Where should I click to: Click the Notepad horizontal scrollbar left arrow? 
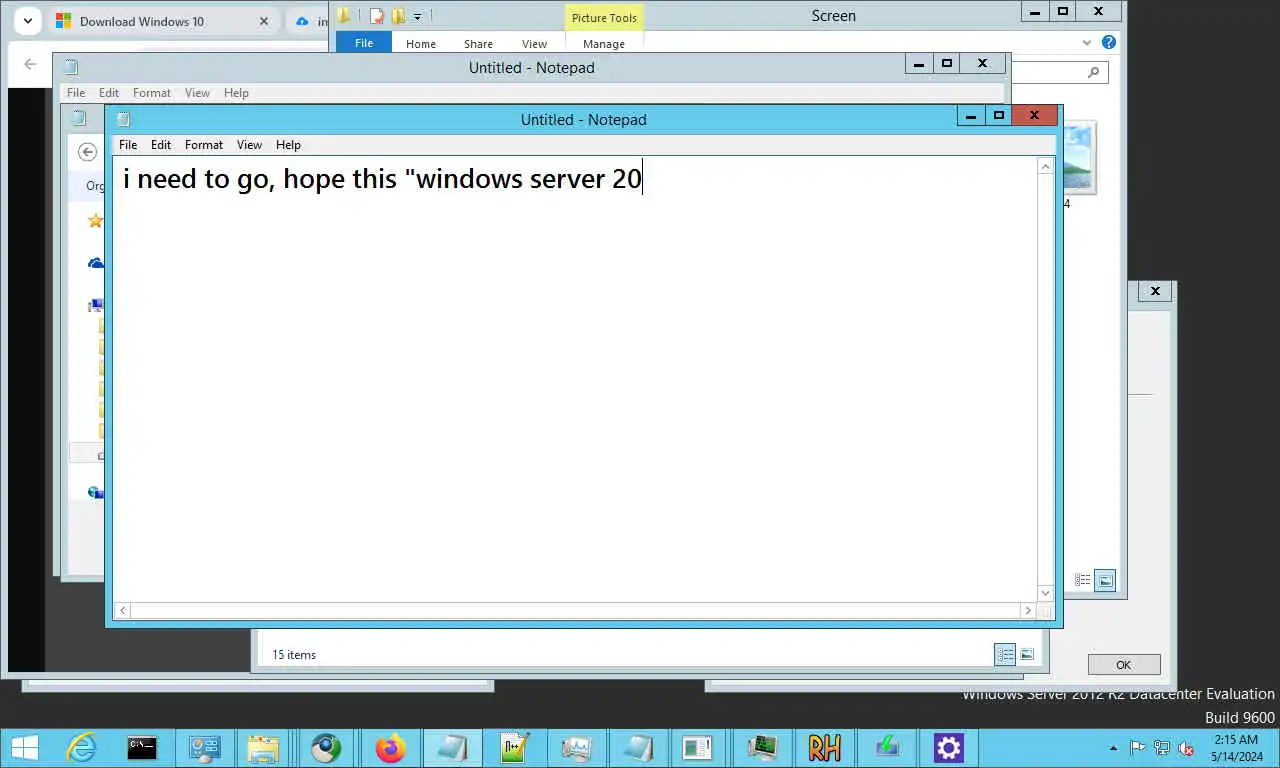[x=122, y=610]
